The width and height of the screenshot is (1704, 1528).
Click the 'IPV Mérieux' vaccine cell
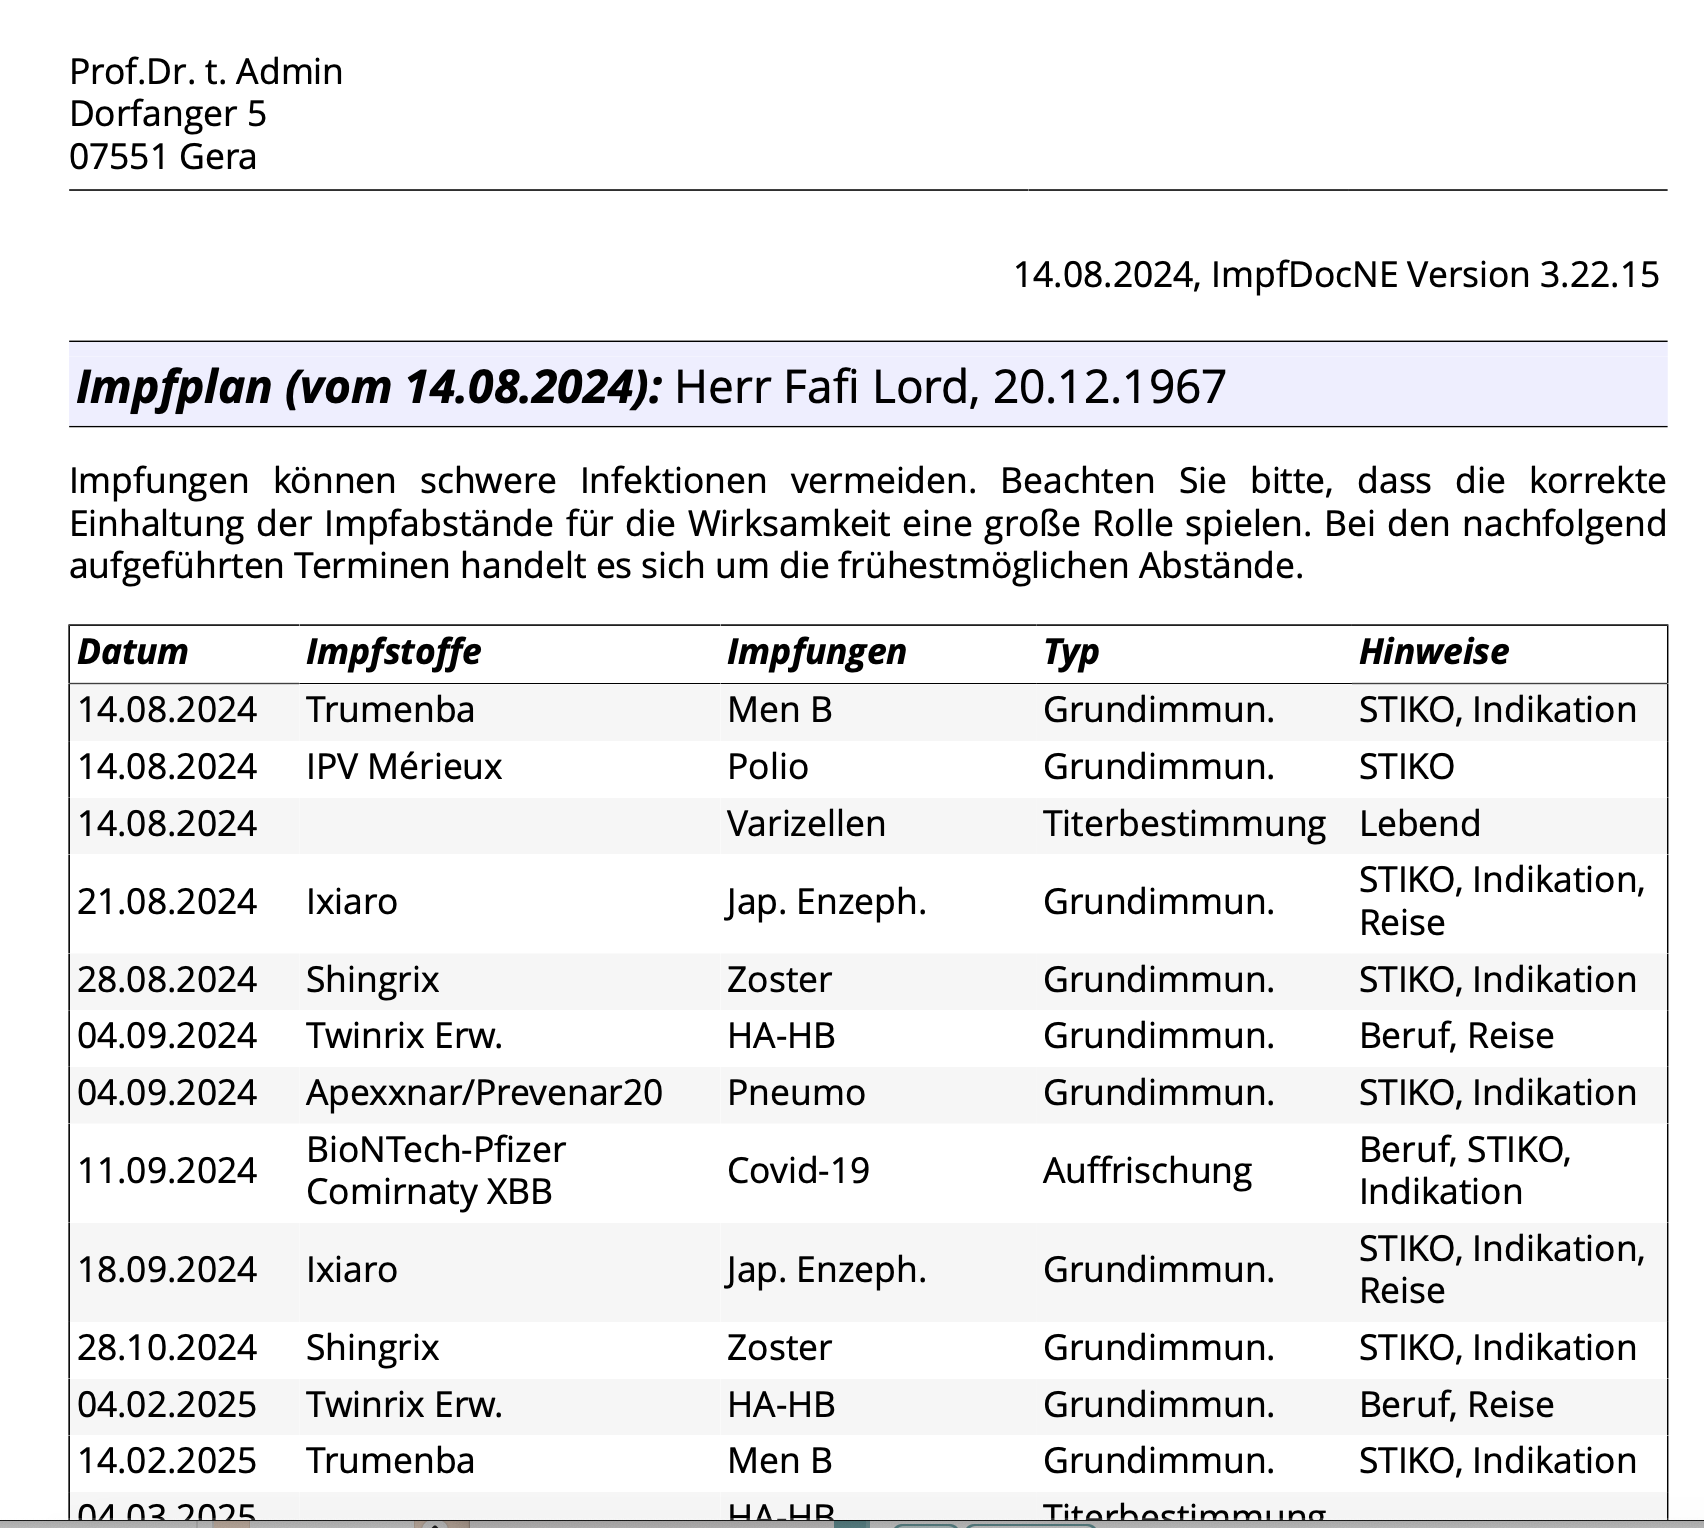tap(404, 767)
